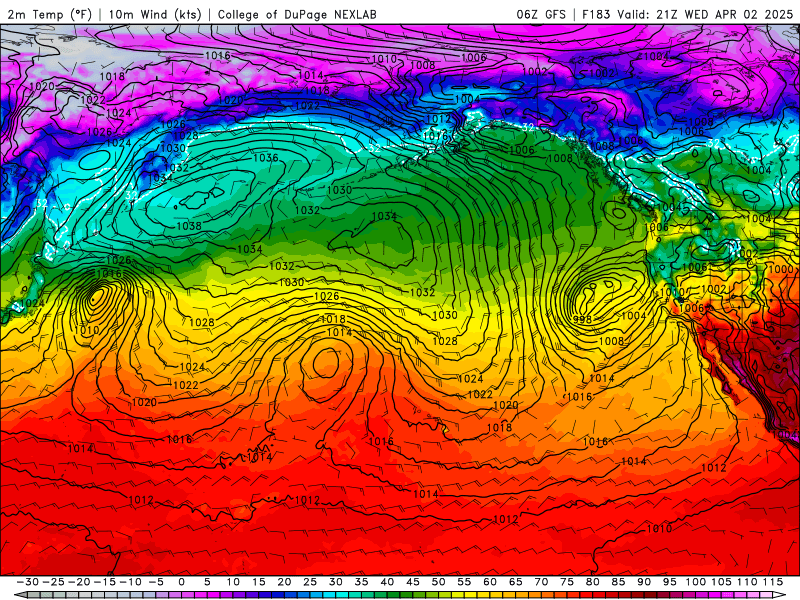Click the "95" value on the temperature scale

(x=670, y=582)
